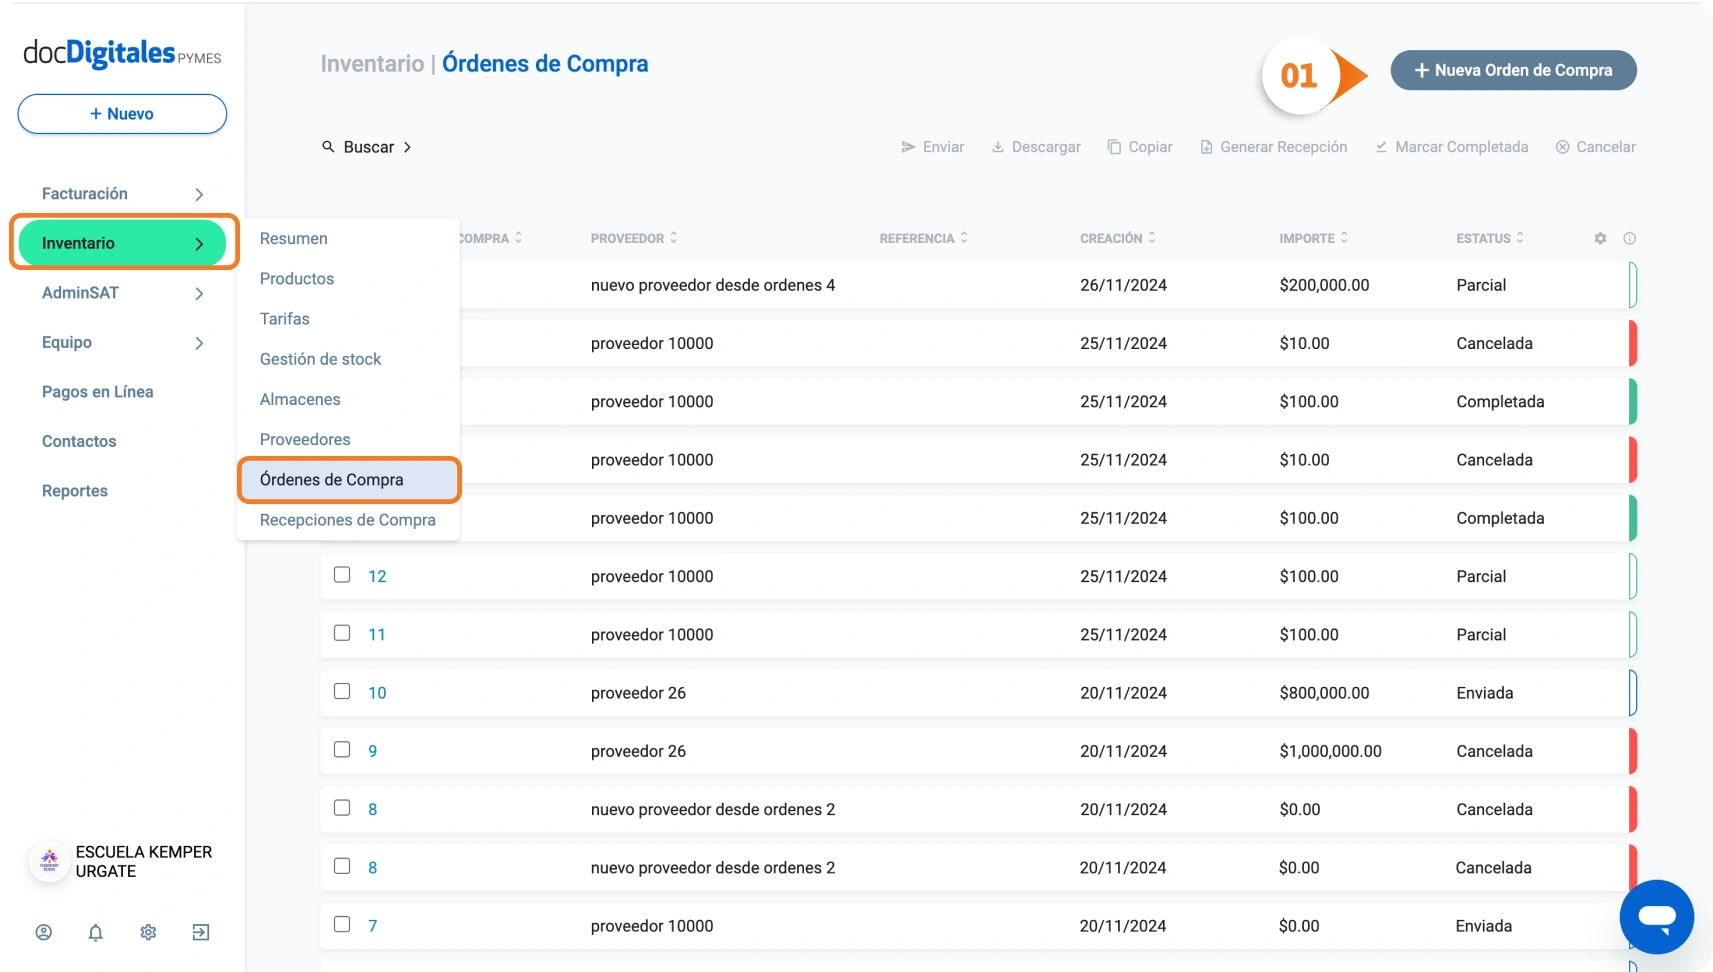Click the Nueva Orden de Compra button
Viewport: 1713px width, 972px height.
1513,70
